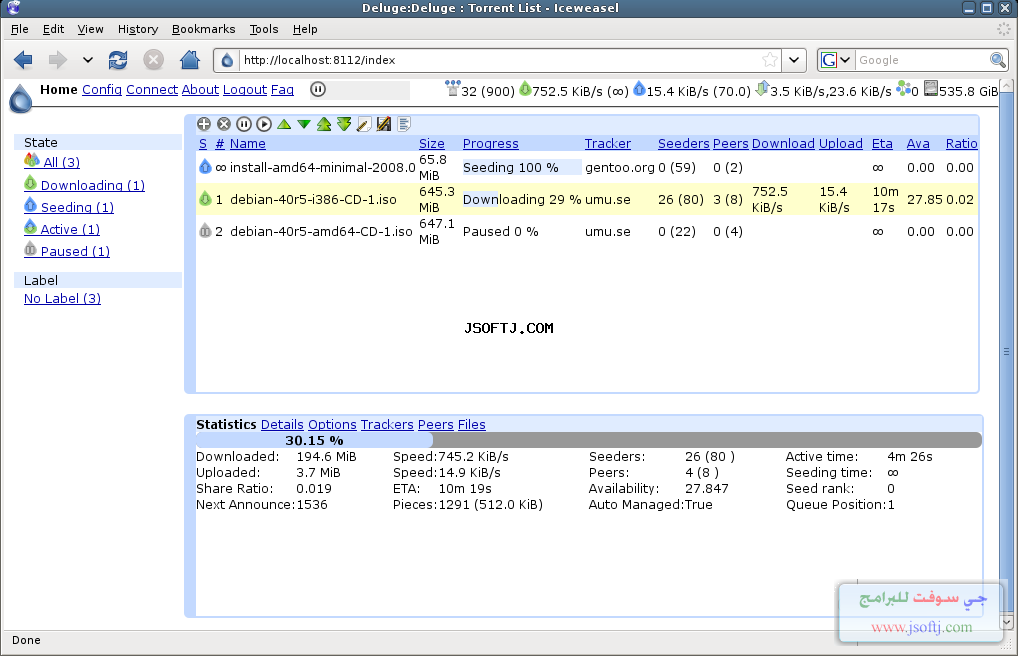1018x656 pixels.
Task: Click the Remove torrent X icon
Action: tap(224, 124)
